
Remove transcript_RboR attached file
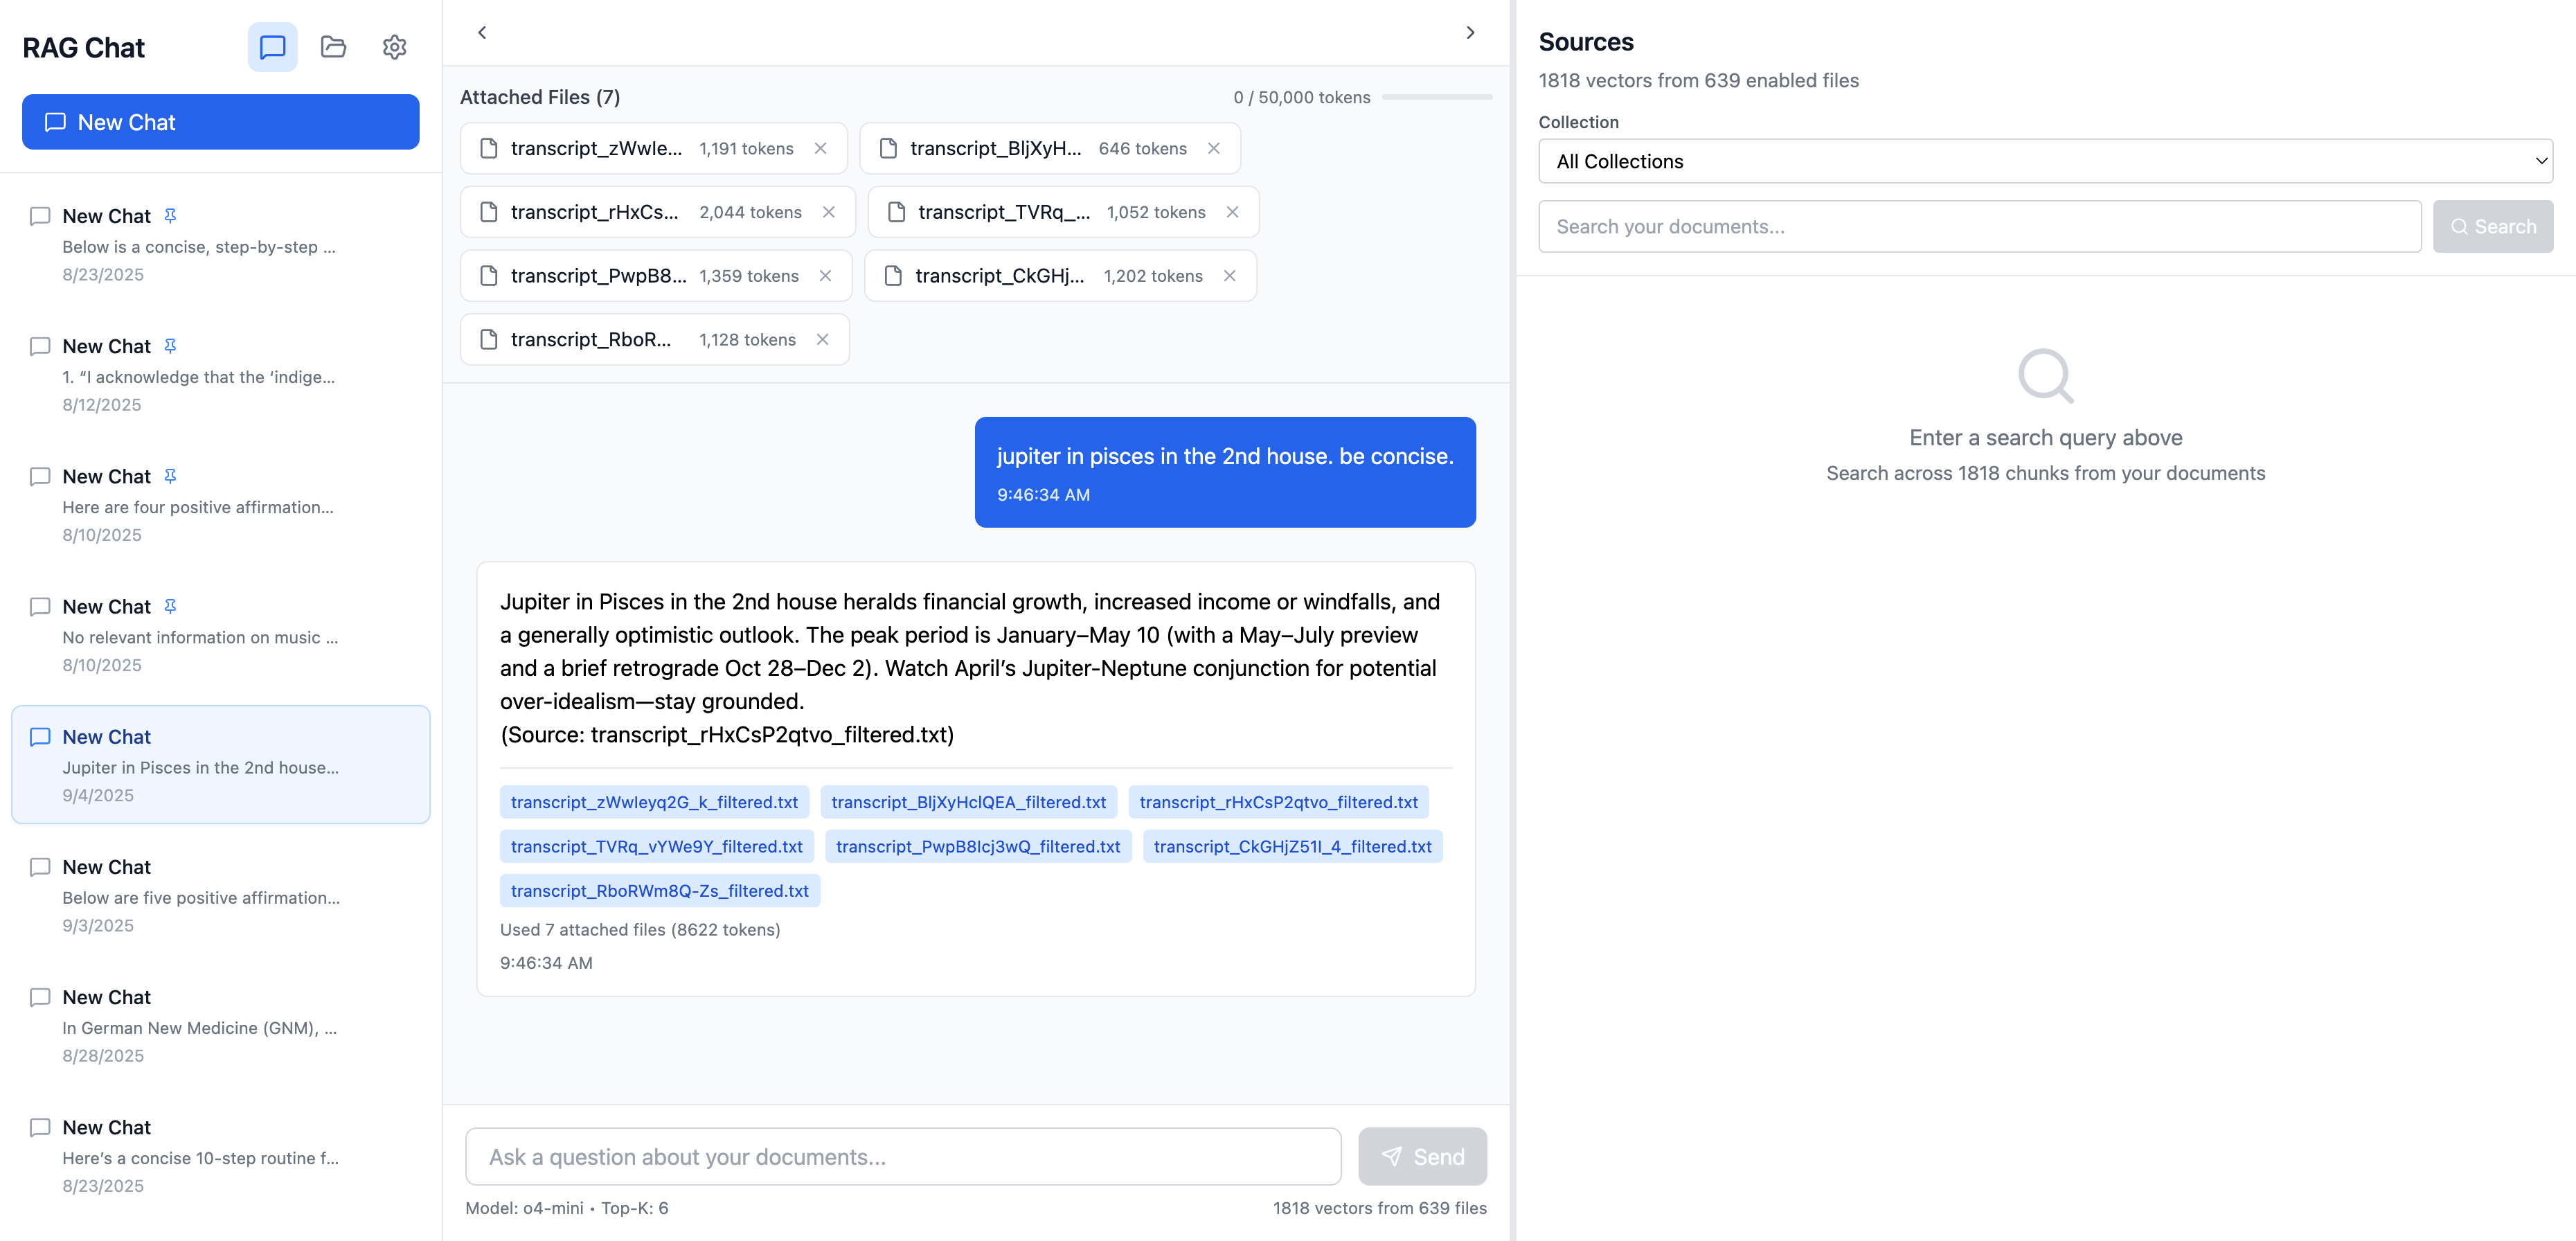822,339
